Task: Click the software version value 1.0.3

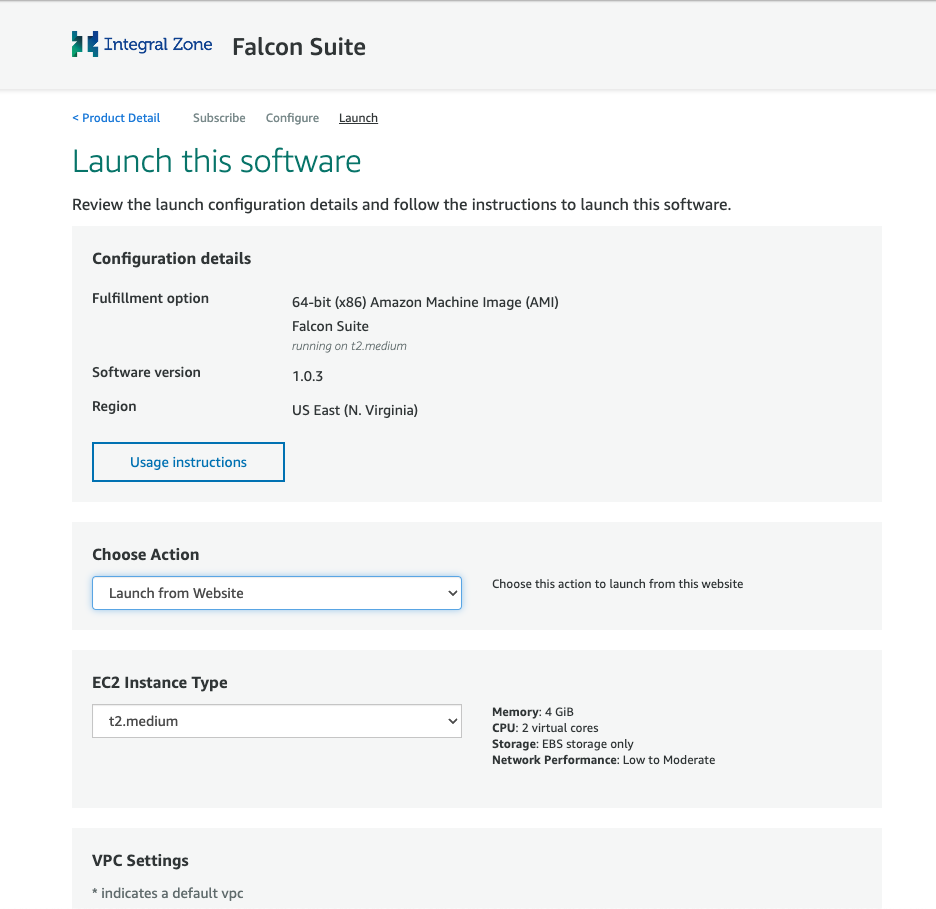Action: pos(307,376)
